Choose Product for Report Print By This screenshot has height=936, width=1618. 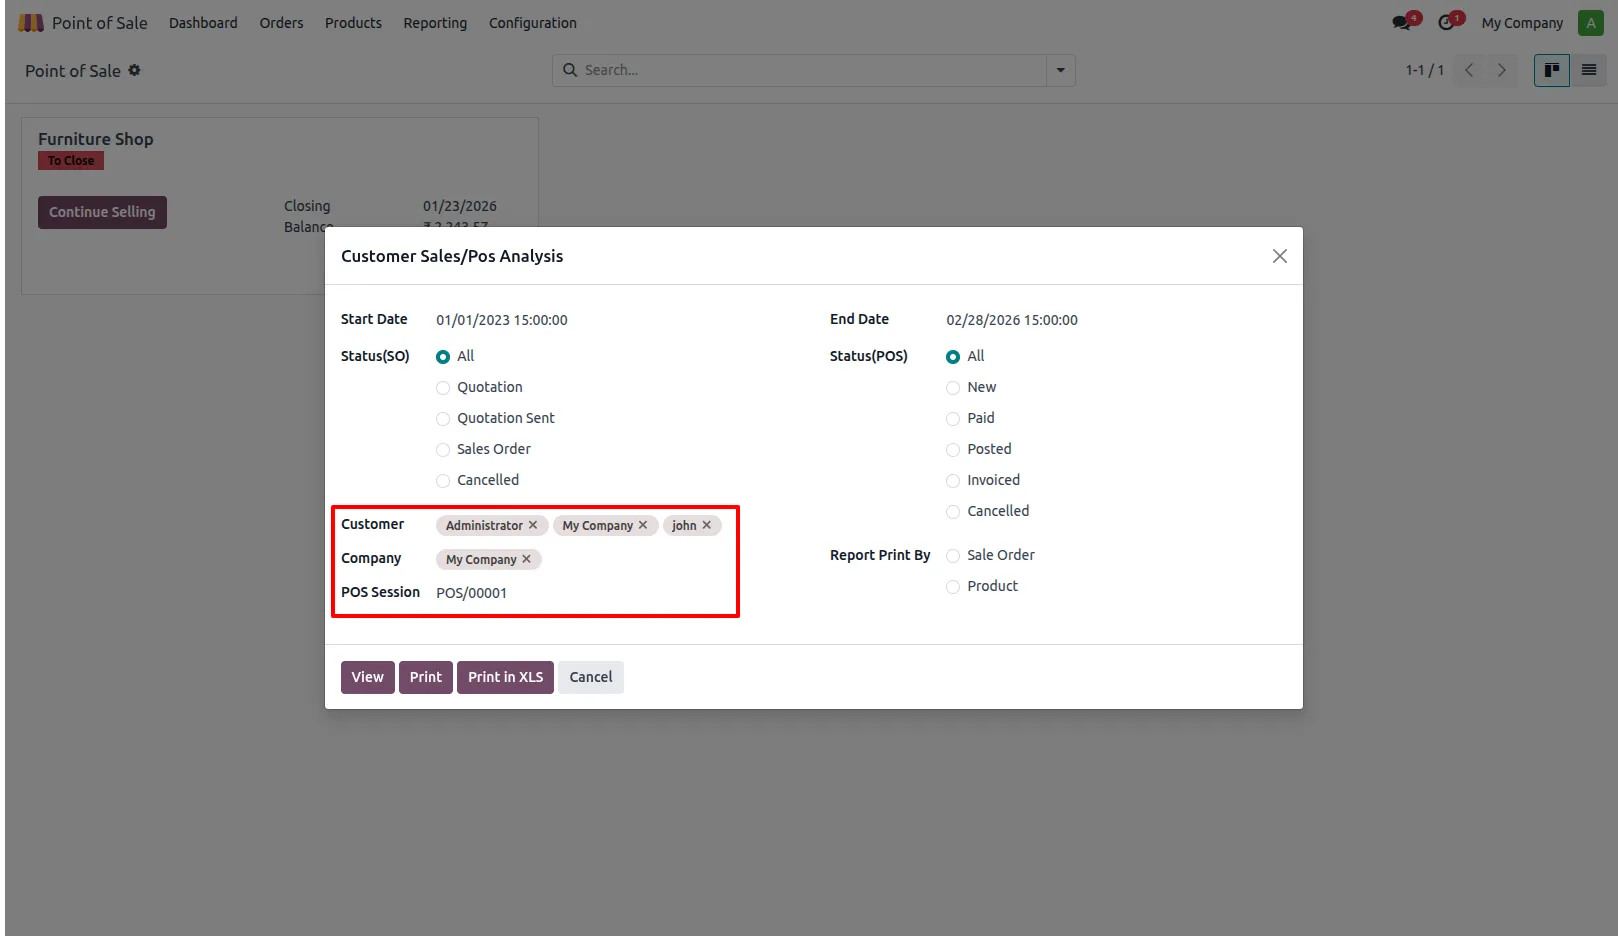point(953,587)
